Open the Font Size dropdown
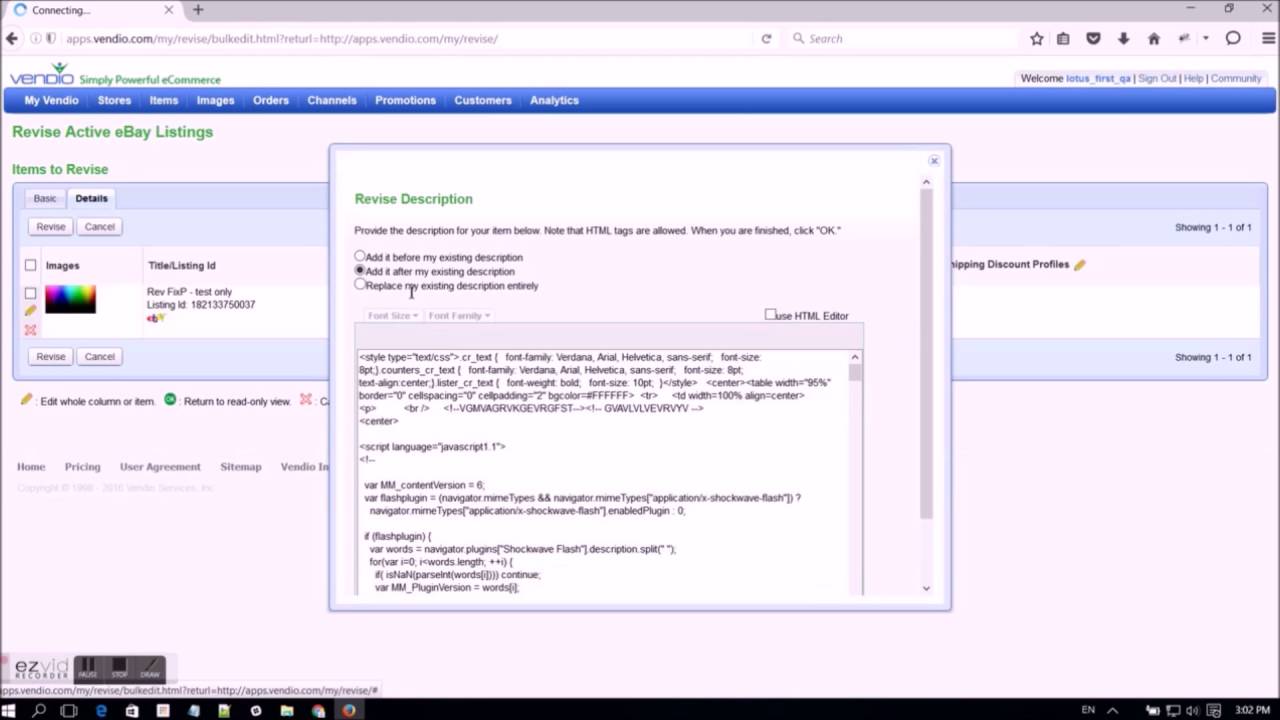Image resolution: width=1280 pixels, height=720 pixels. coord(392,315)
